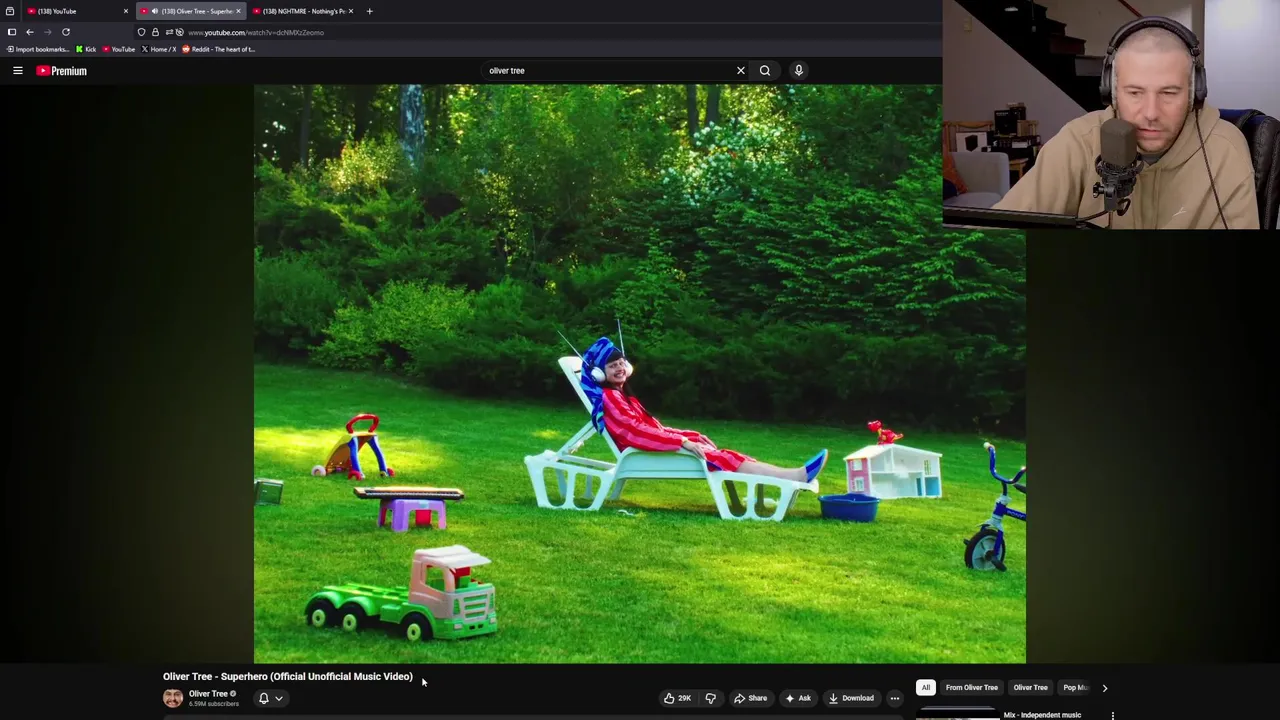The height and width of the screenshot is (720, 1280).
Task: Open the 'Import bookmarks...' bookmark
Action: (38, 49)
